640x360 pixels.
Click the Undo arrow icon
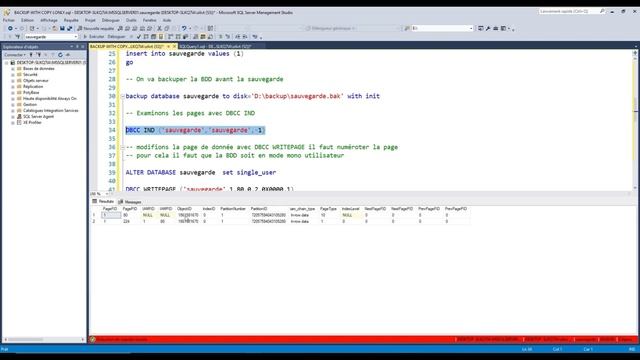point(184,29)
